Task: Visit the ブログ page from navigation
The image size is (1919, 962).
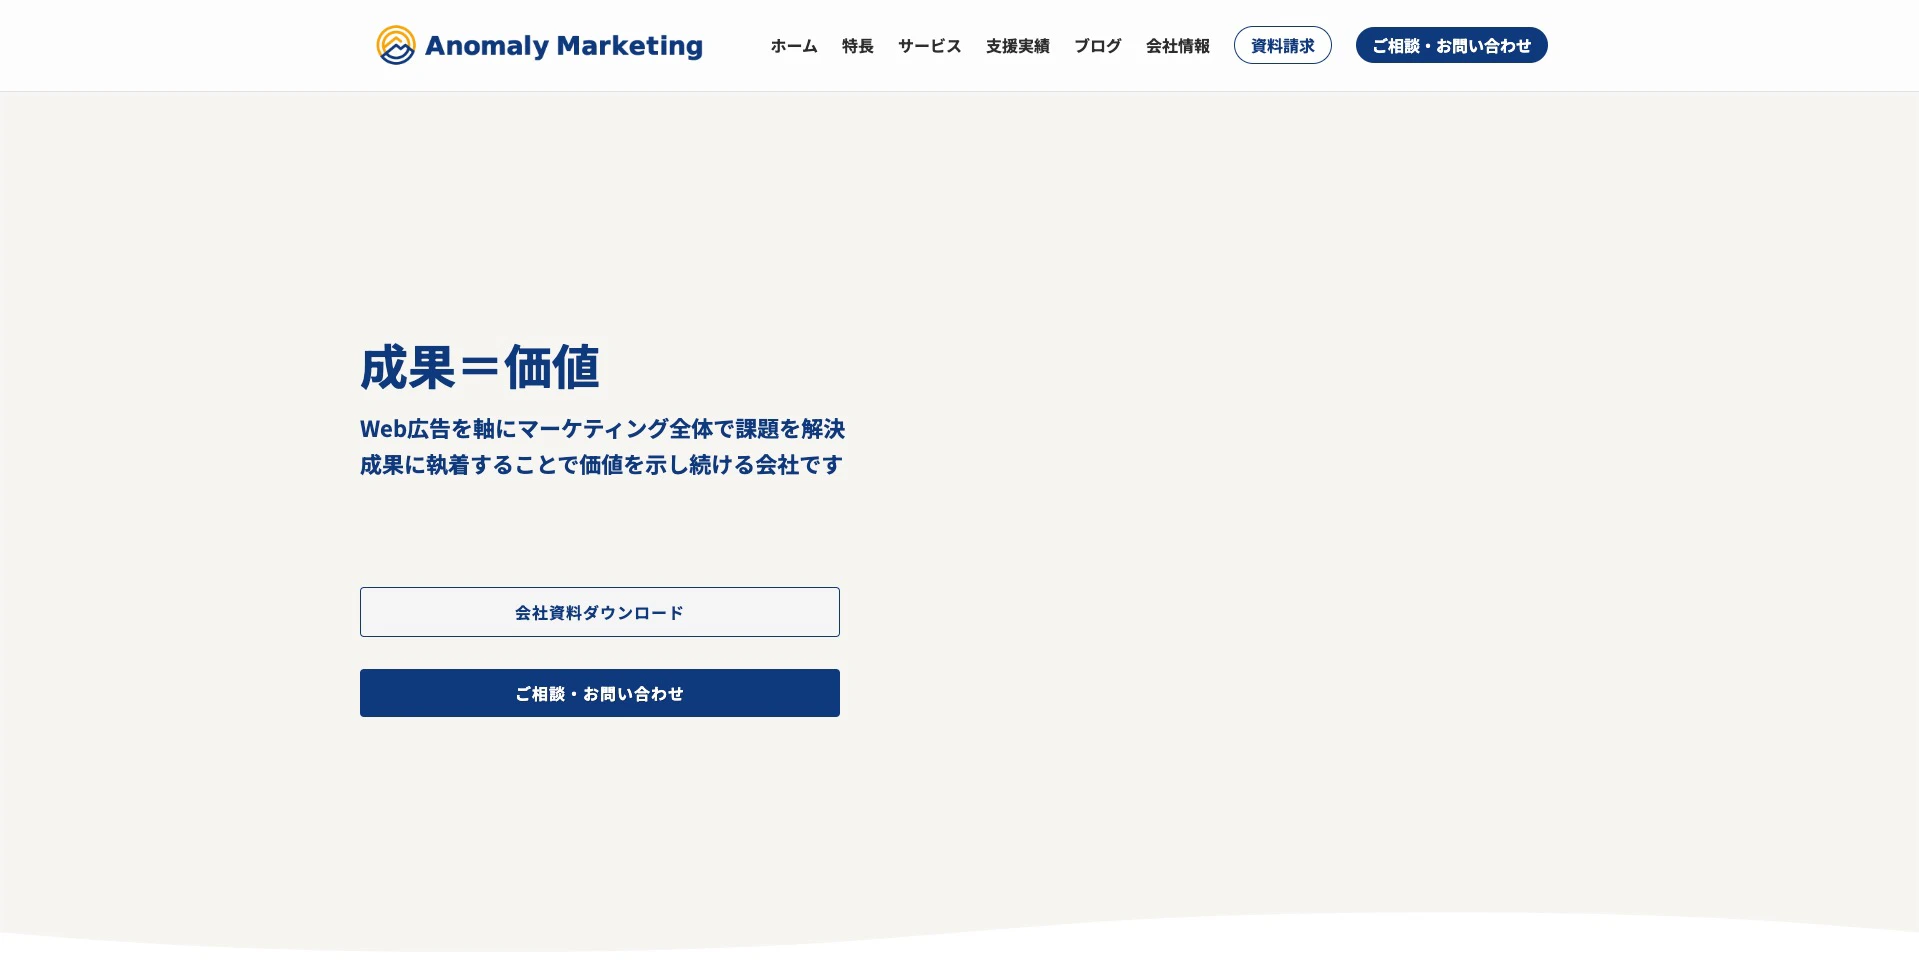Action: coord(1098,46)
